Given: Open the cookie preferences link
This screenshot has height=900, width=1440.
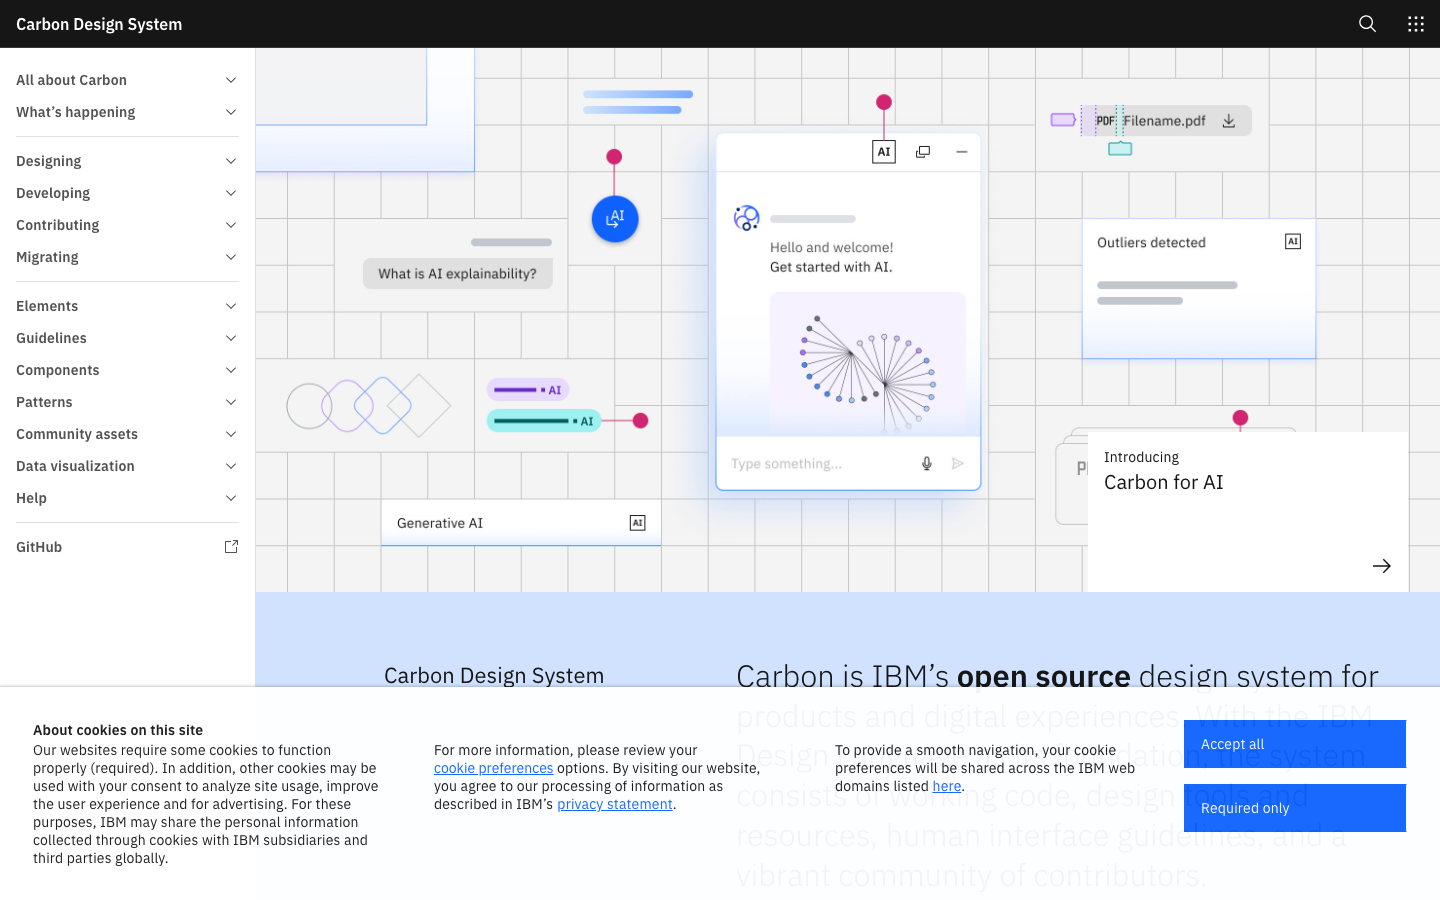Looking at the screenshot, I should tap(493, 768).
